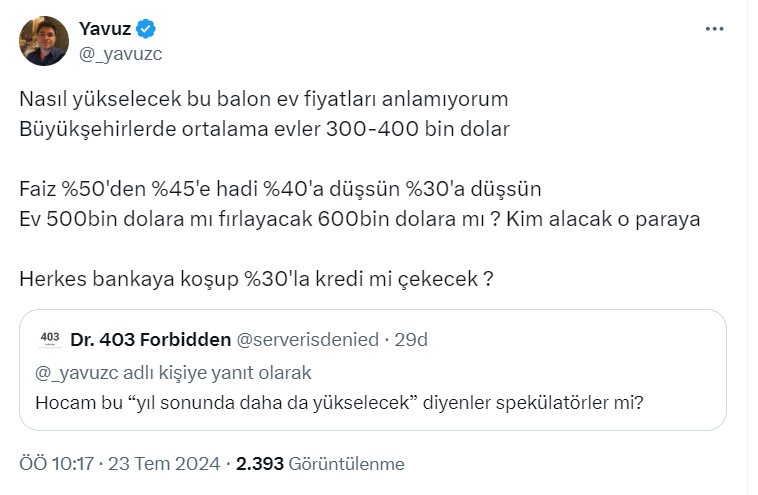The height and width of the screenshot is (495, 758).
Task: Open Dr. 403 Forbidden's profile name
Action: pyautogui.click(x=150, y=340)
